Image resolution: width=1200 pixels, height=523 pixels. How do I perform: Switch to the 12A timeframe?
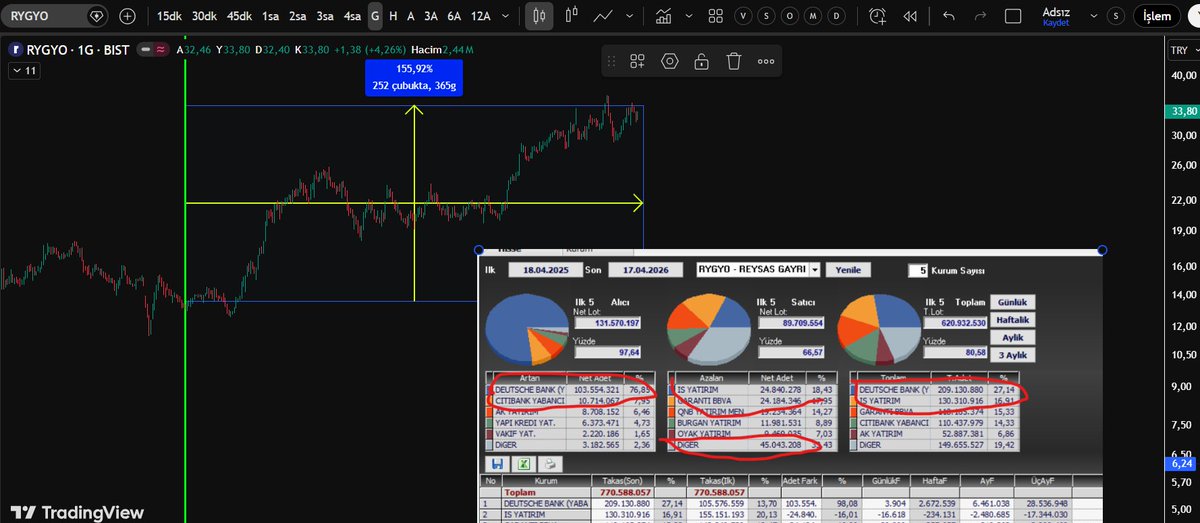[x=480, y=16]
